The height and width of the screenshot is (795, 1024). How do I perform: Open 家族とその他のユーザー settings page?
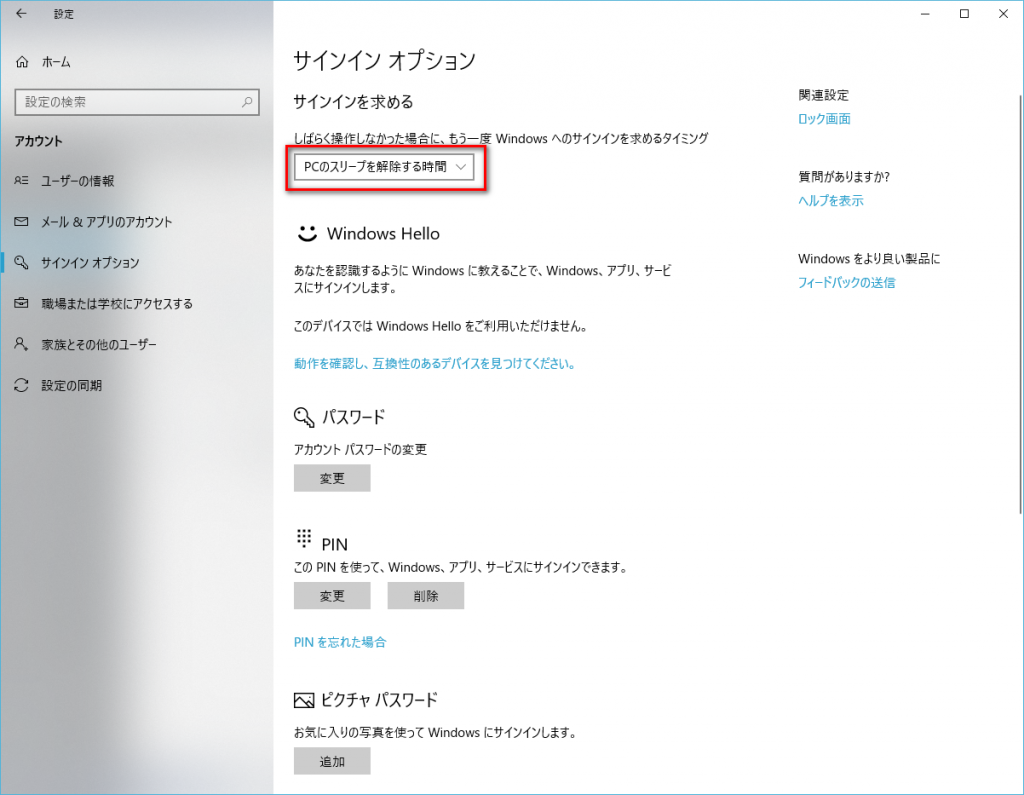click(98, 344)
